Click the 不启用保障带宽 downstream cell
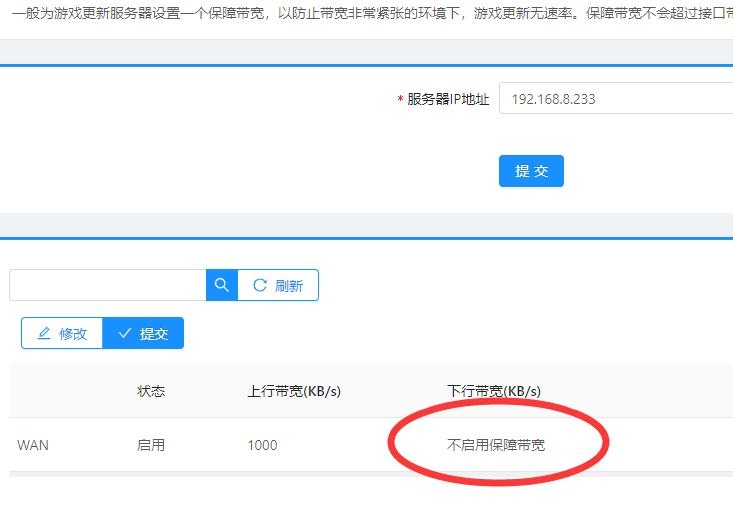 coord(496,445)
